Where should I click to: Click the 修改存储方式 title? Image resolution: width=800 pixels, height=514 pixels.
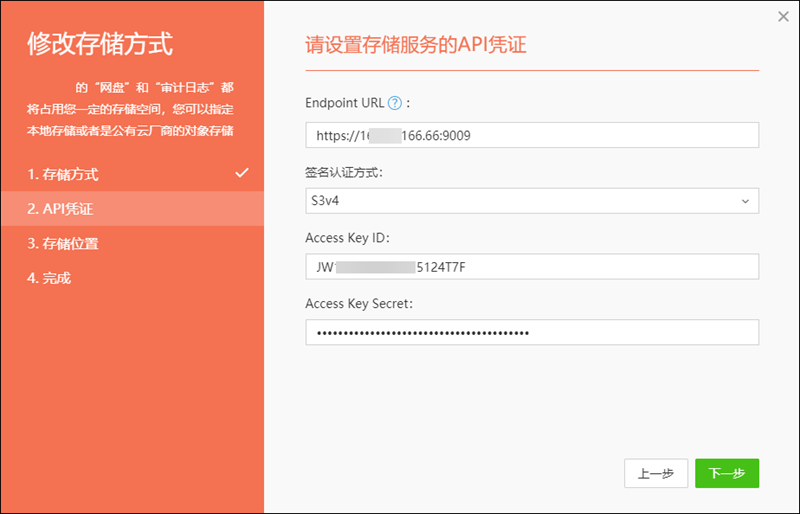[x=100, y=44]
